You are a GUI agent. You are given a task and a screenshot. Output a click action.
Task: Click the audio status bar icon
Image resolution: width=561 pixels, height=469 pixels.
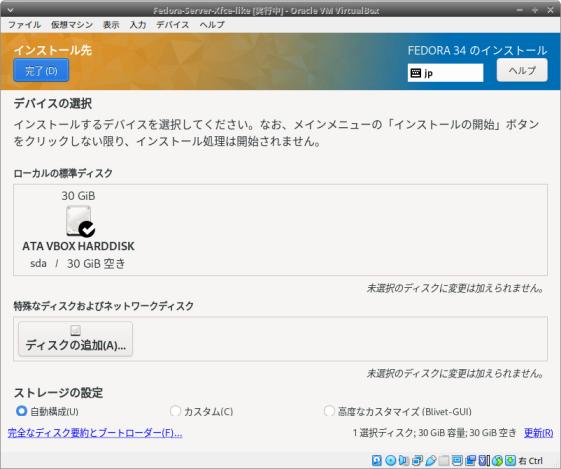[404, 460]
